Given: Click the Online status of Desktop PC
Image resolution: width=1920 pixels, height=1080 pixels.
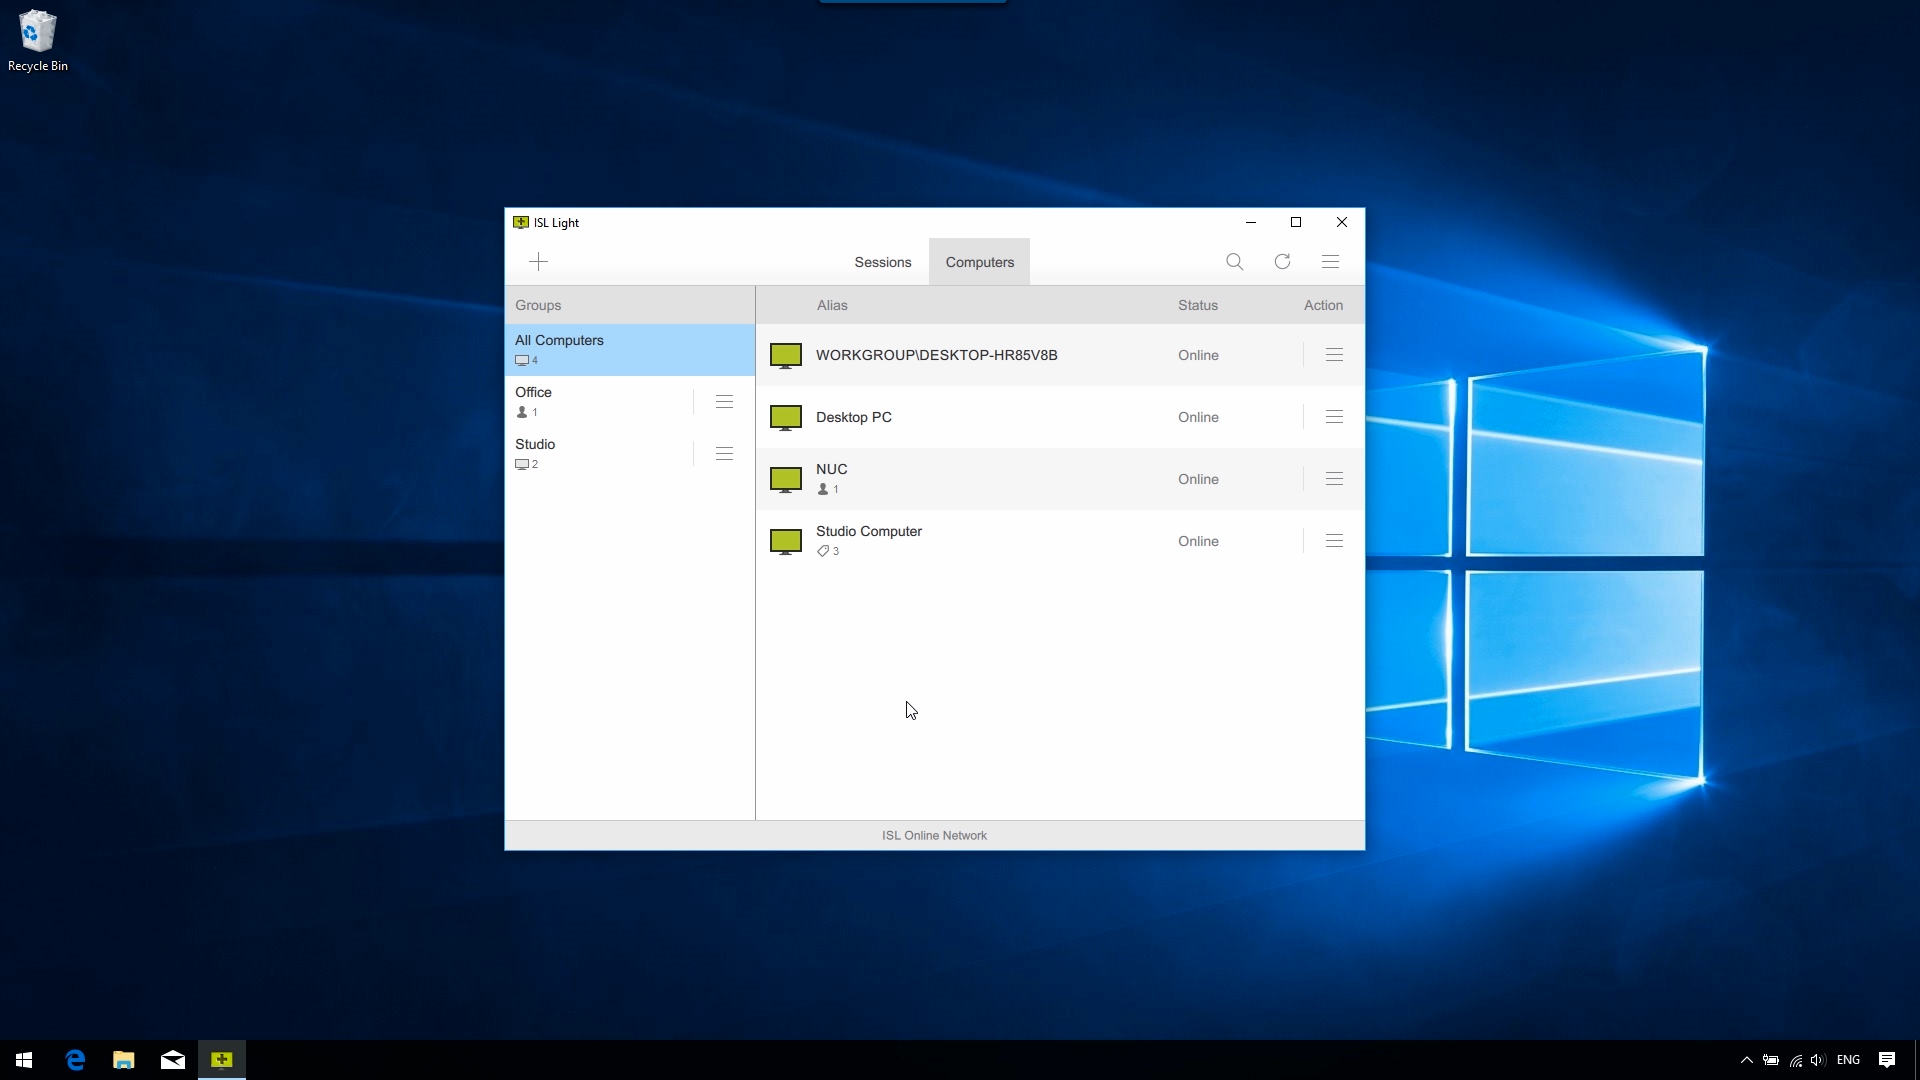Looking at the screenshot, I should 1198,417.
